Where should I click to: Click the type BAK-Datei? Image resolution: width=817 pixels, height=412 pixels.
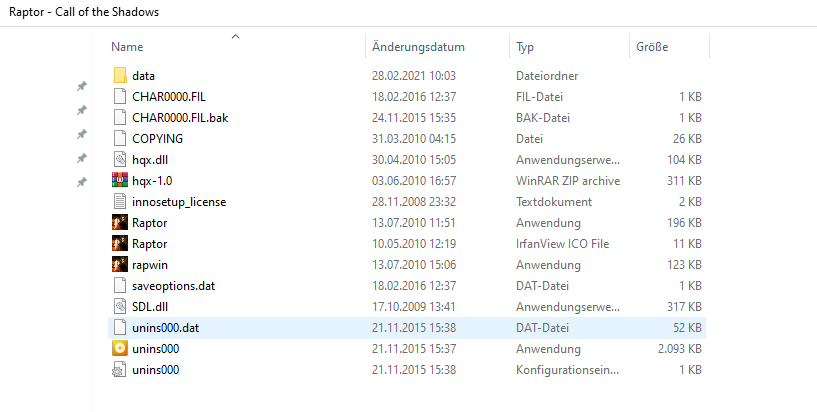(543, 118)
